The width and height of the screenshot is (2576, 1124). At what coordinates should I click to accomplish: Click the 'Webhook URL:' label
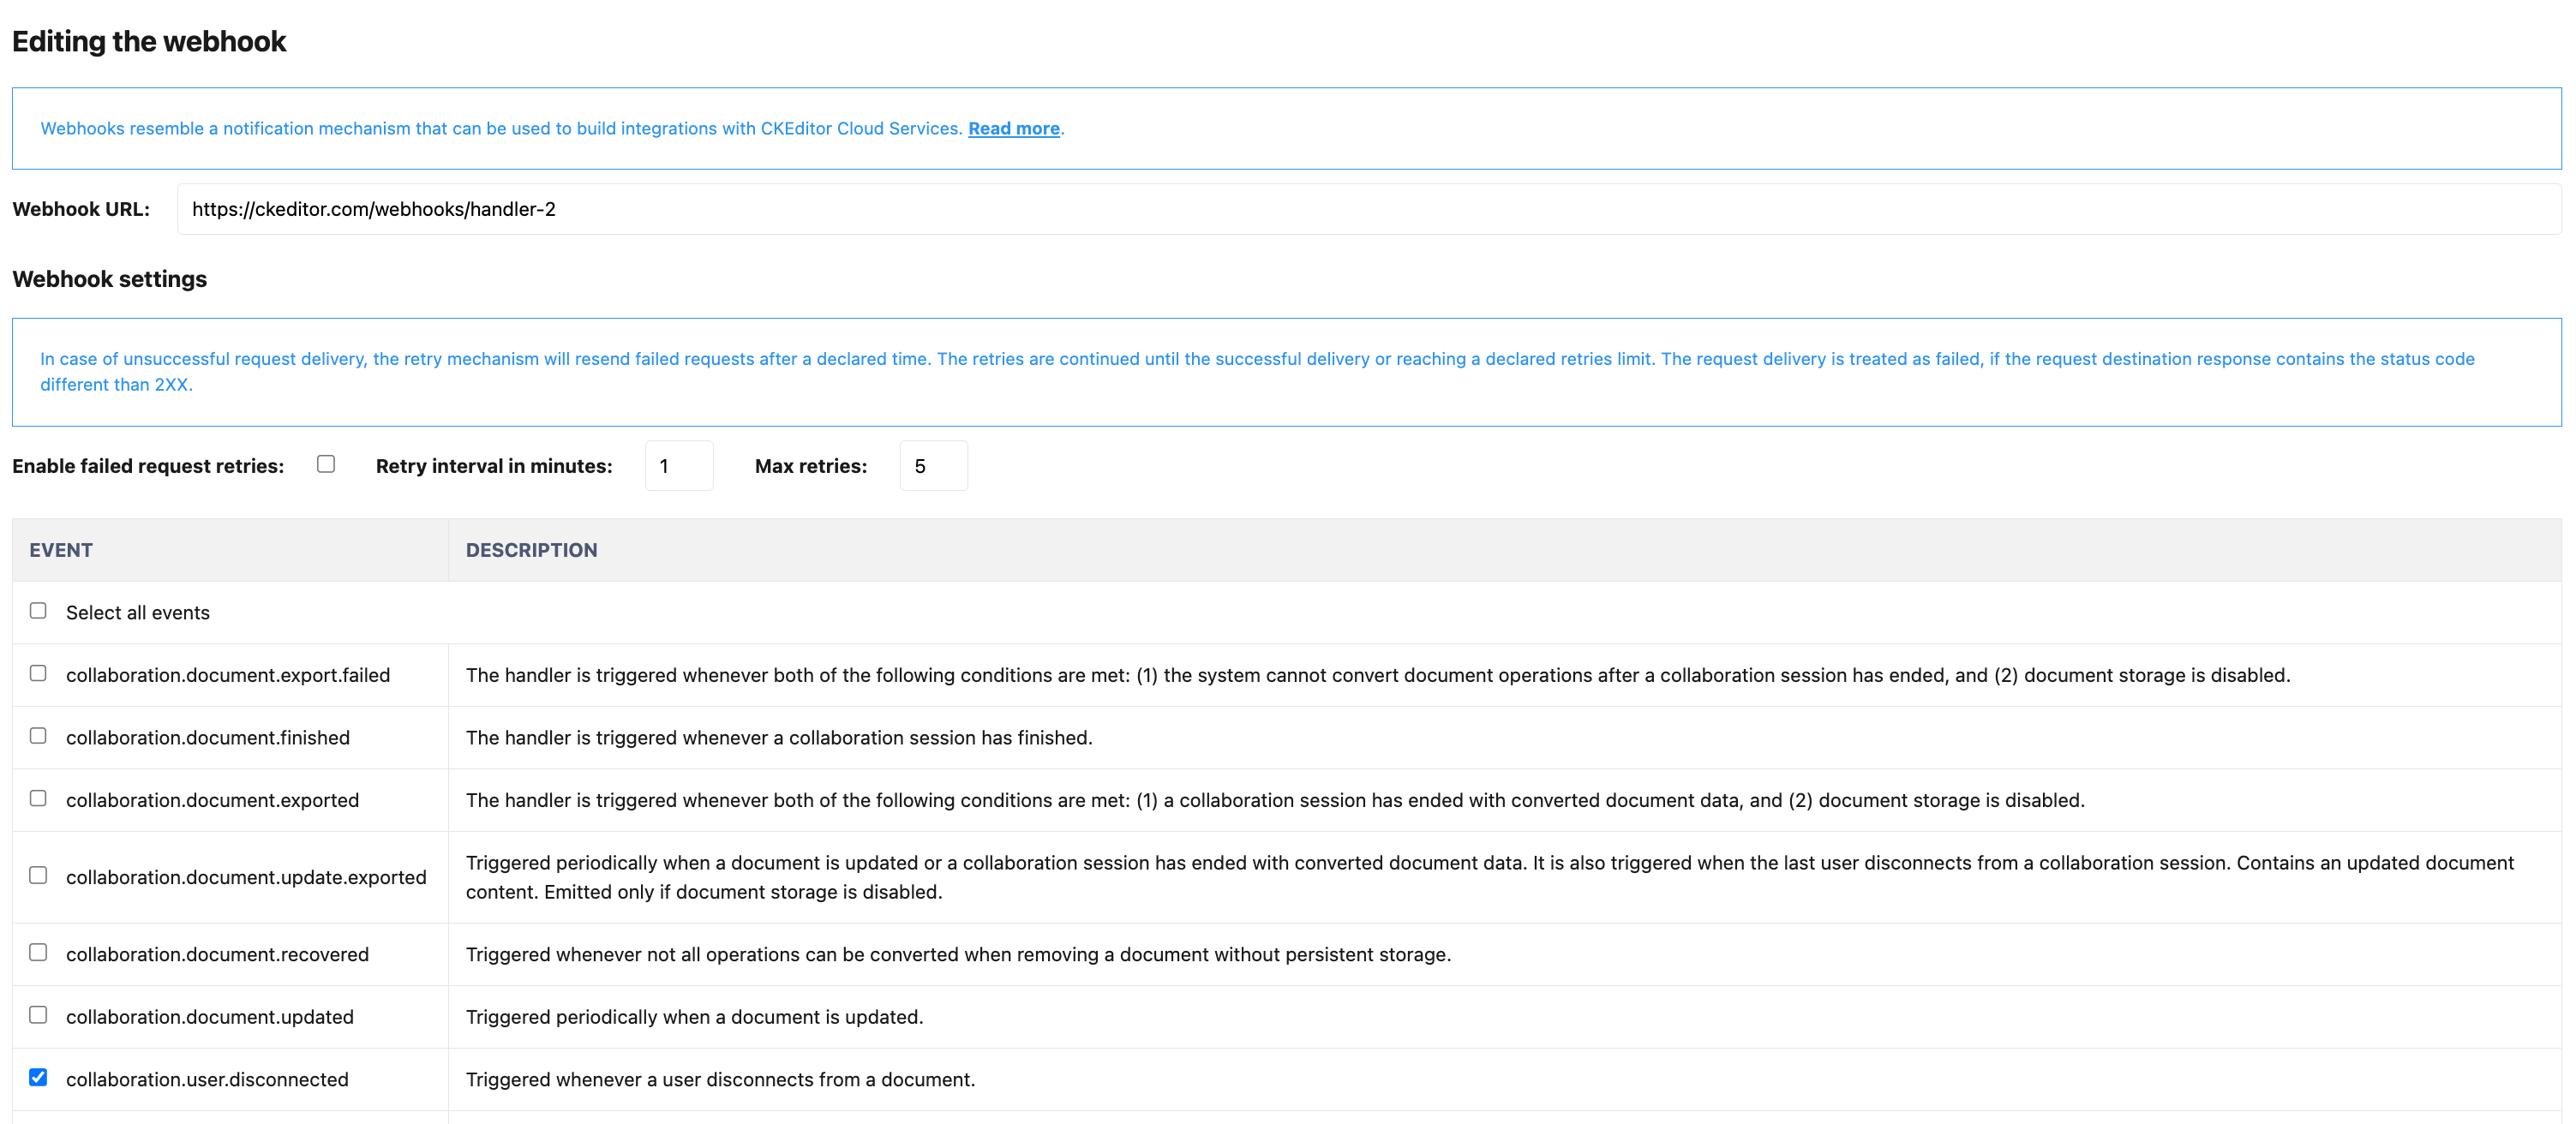81,209
